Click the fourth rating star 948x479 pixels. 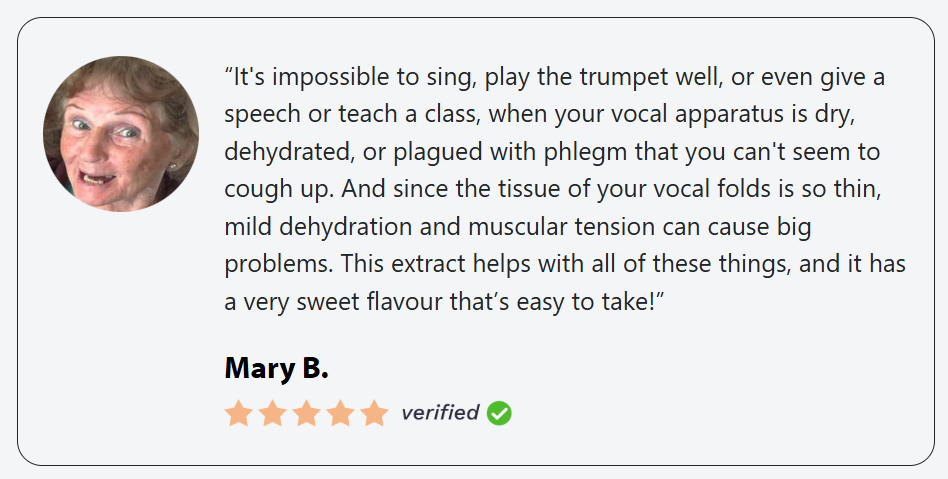coord(340,414)
